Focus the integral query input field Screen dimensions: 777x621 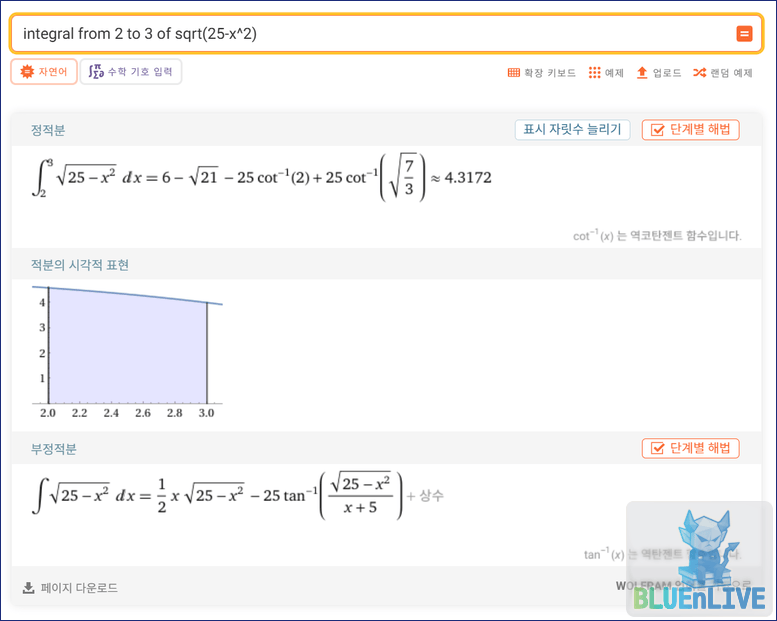[x=370, y=34]
